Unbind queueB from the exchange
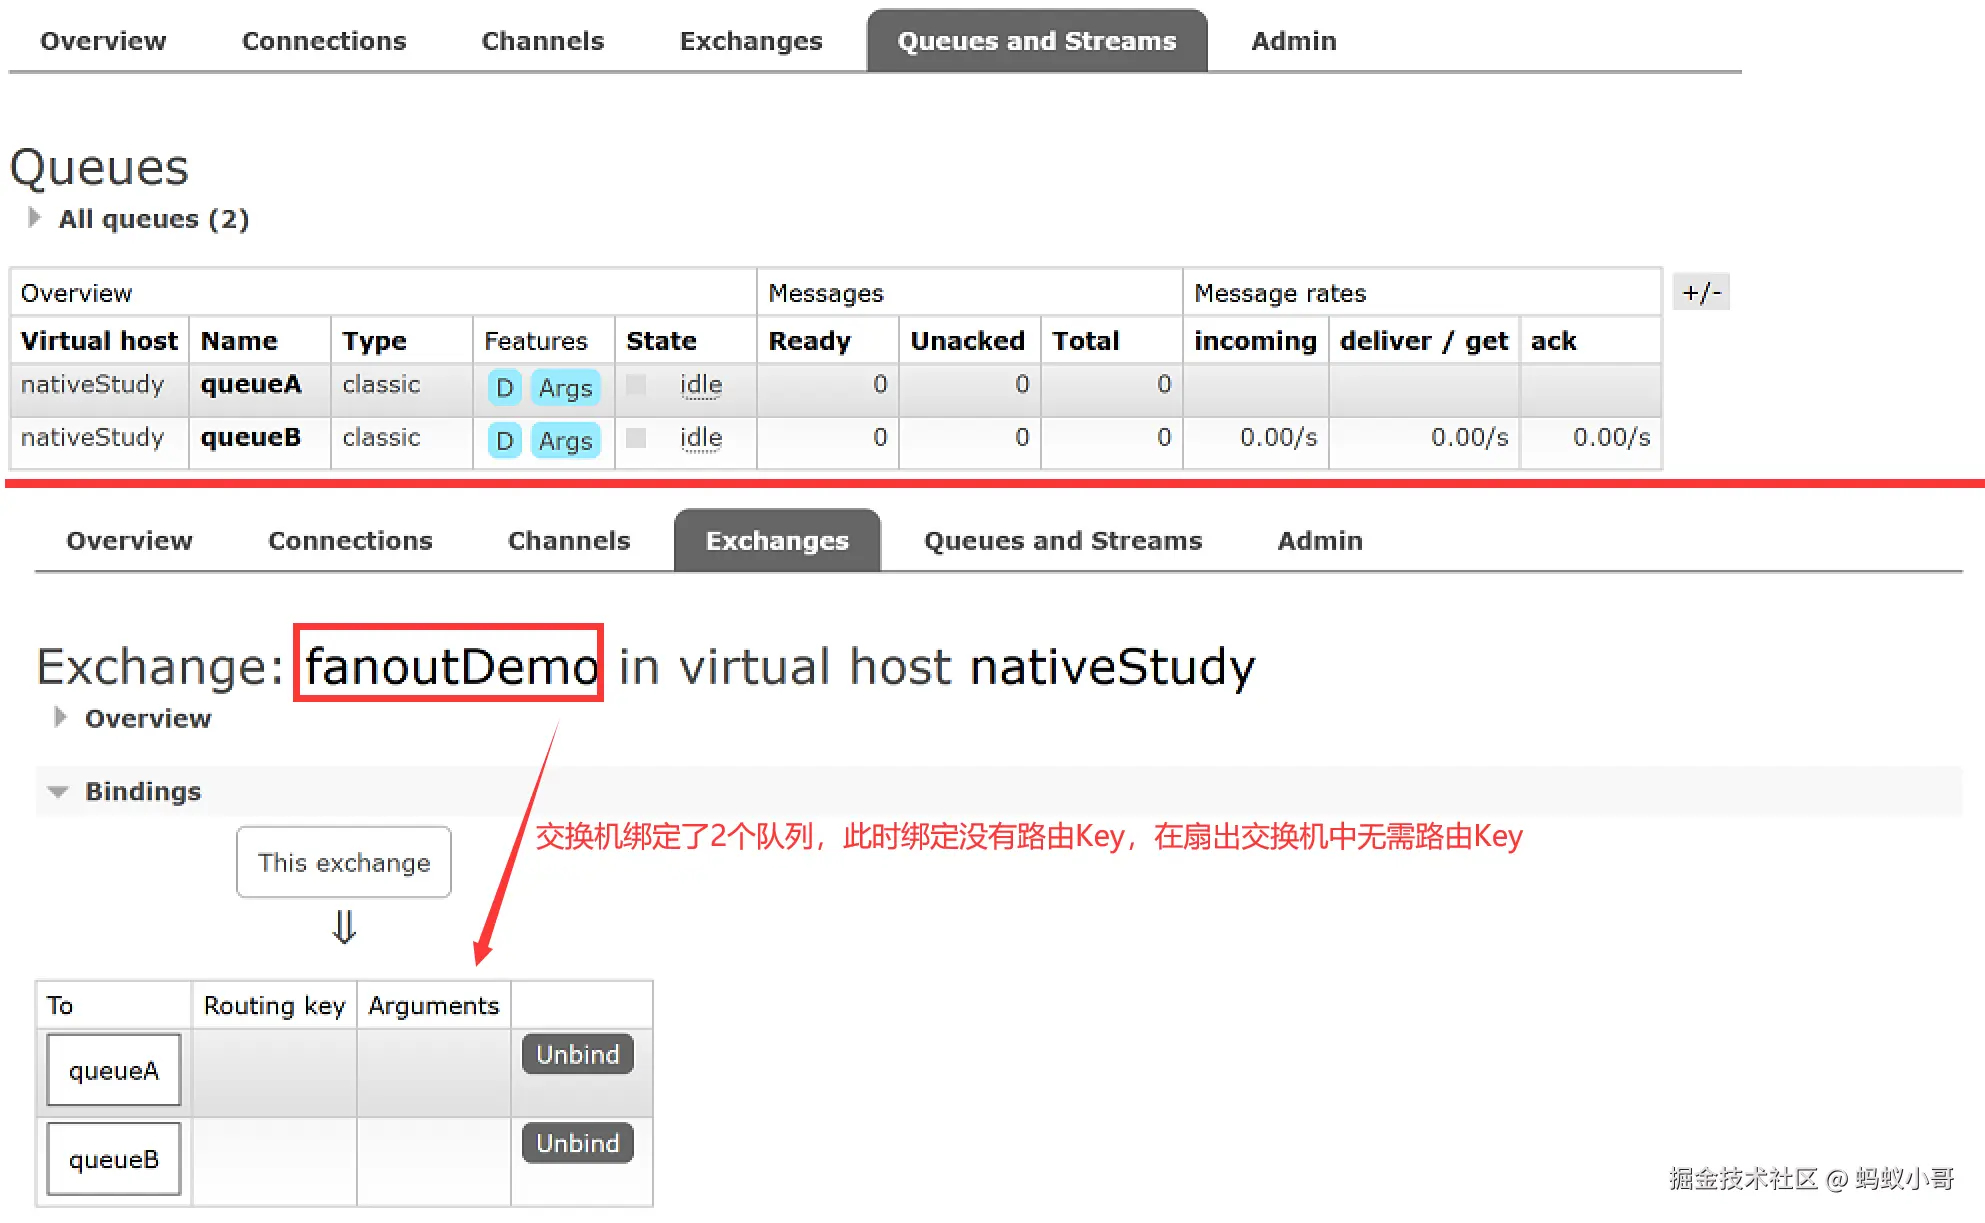Viewport: 1985px width, 1223px height. (578, 1144)
